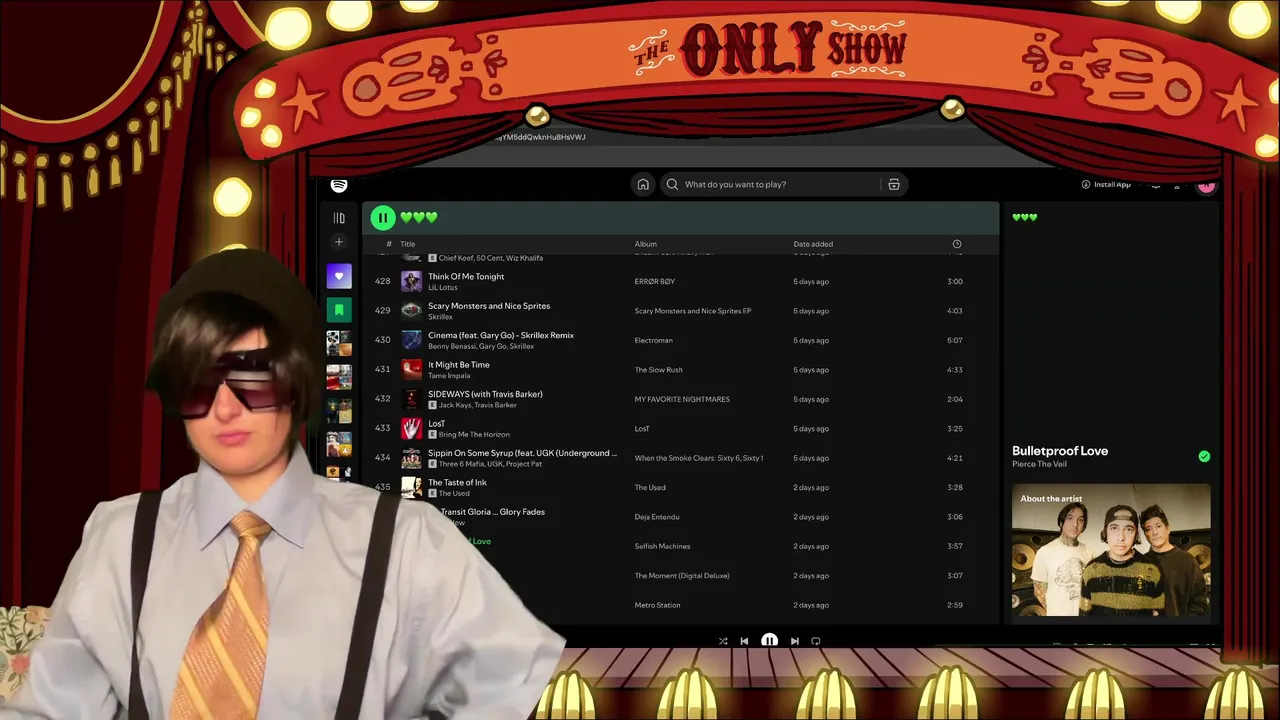1280x720 pixels.
Task: Skip to the next track
Action: point(794,641)
